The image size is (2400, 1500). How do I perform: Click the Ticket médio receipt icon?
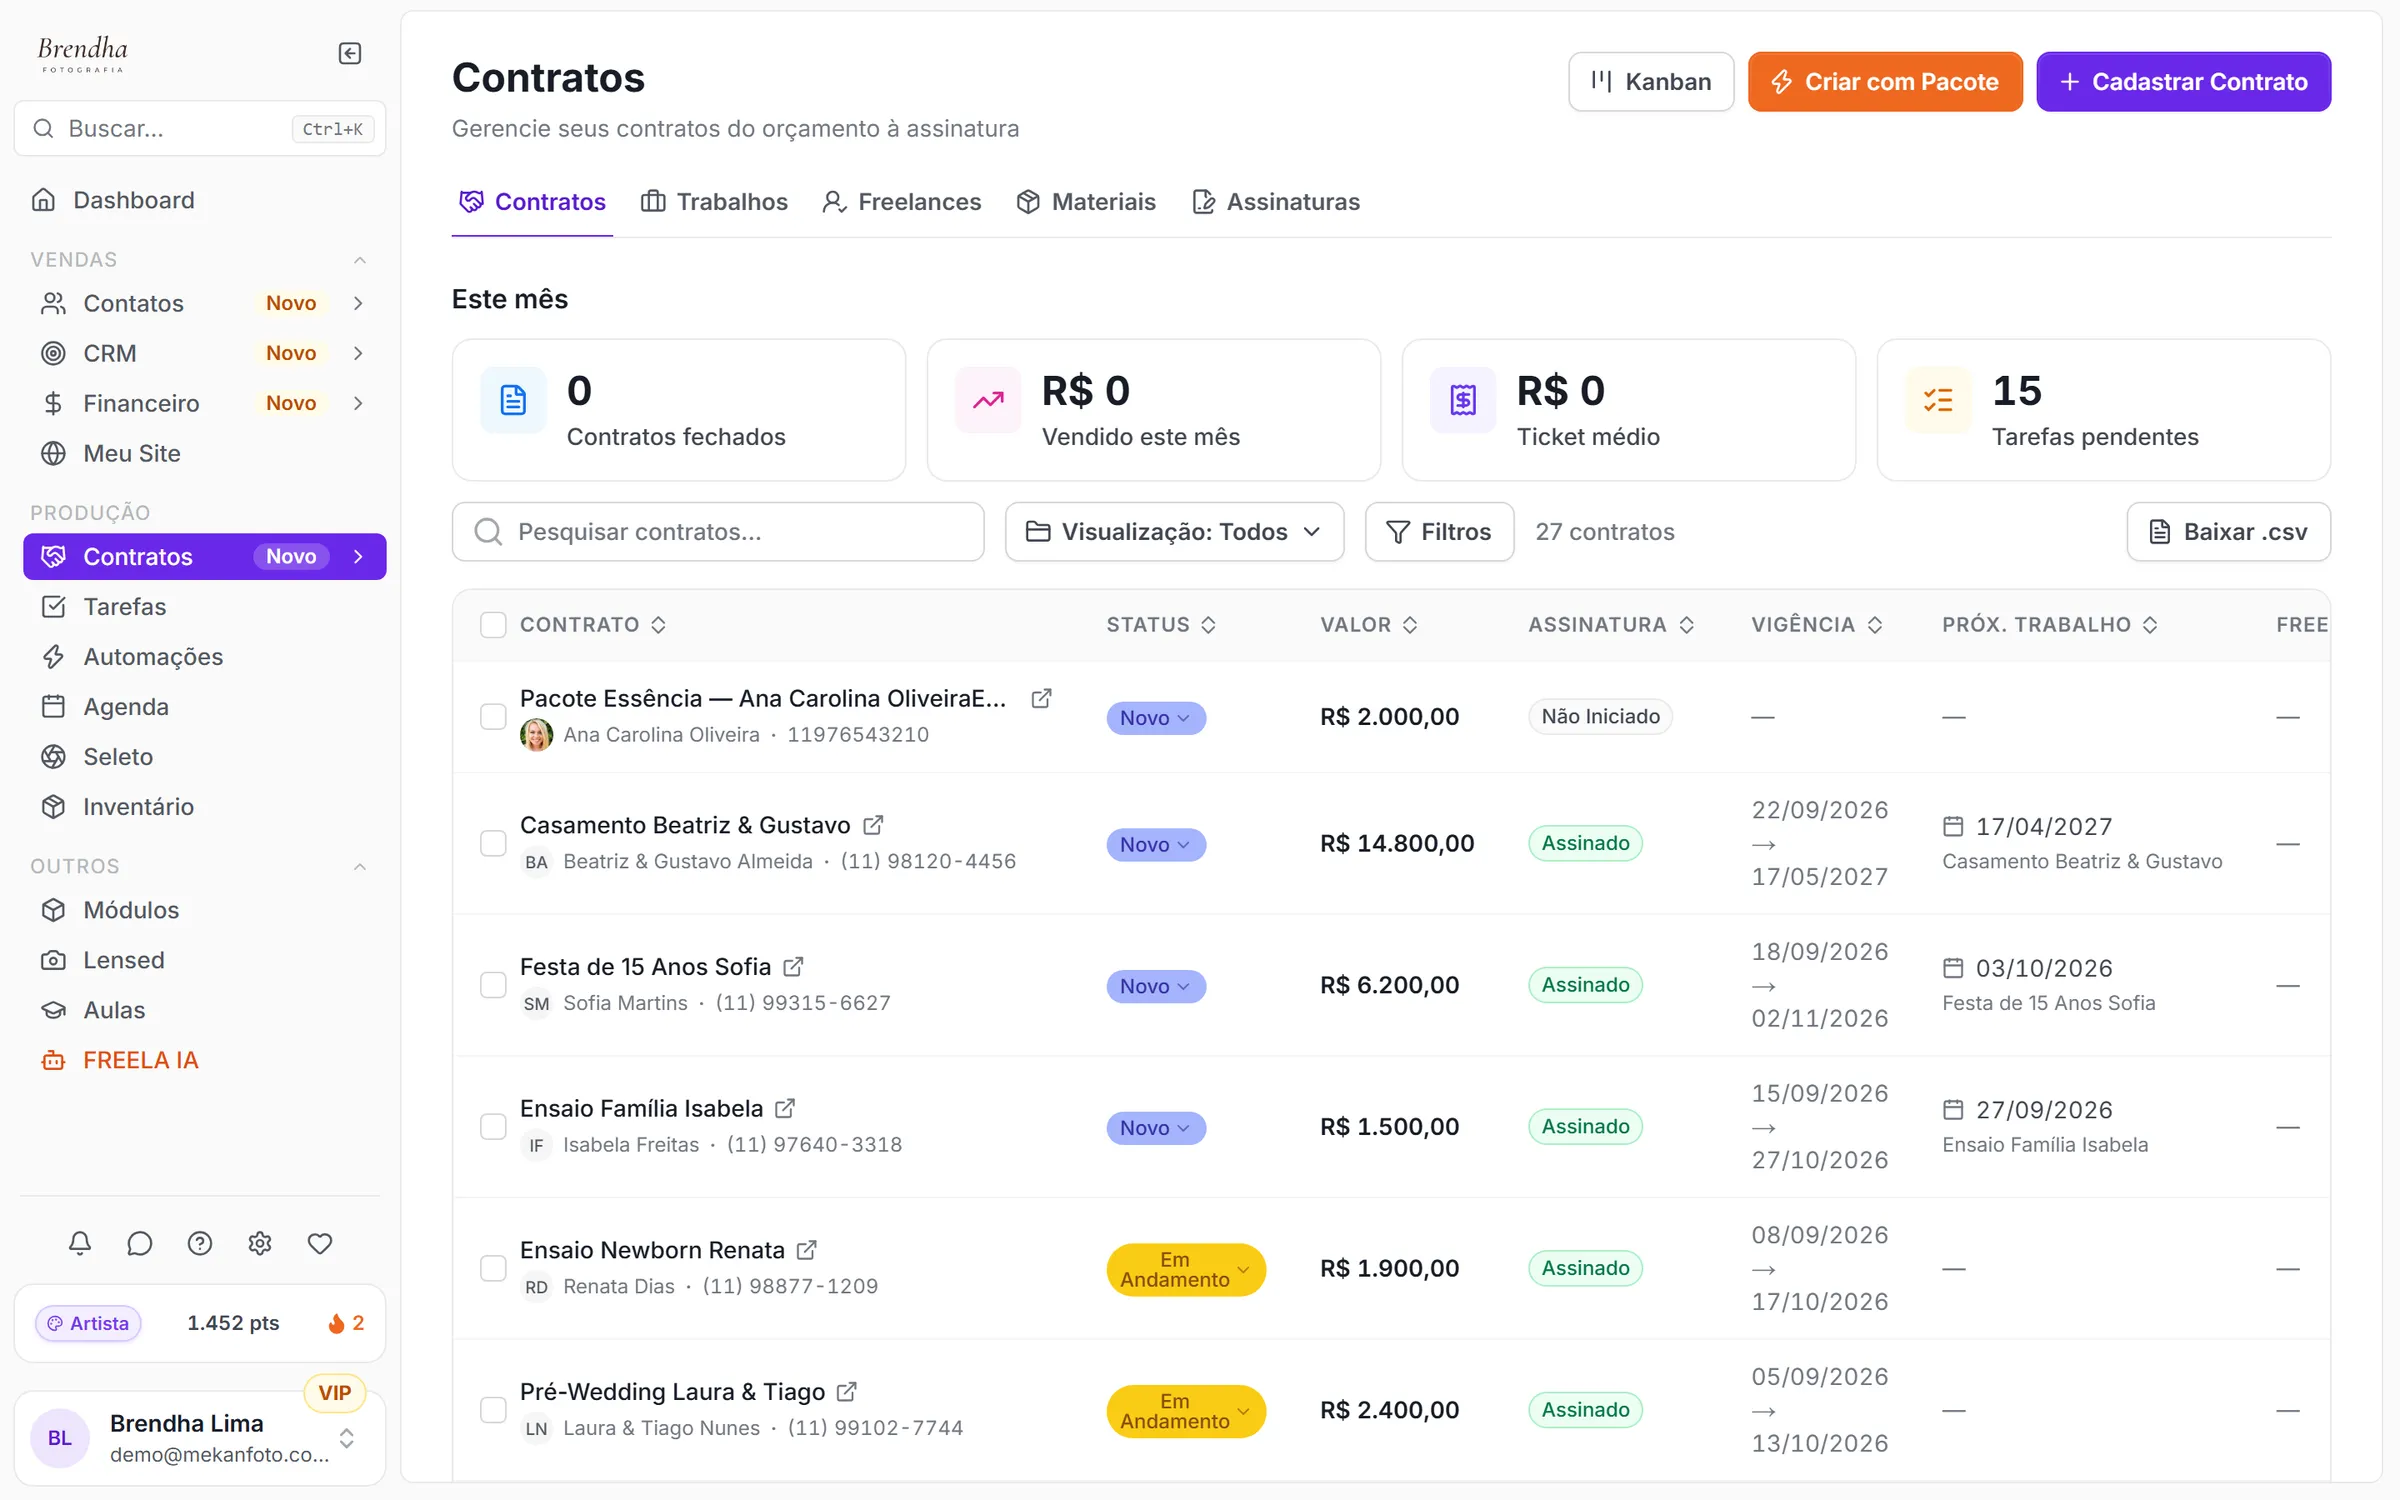(1463, 400)
